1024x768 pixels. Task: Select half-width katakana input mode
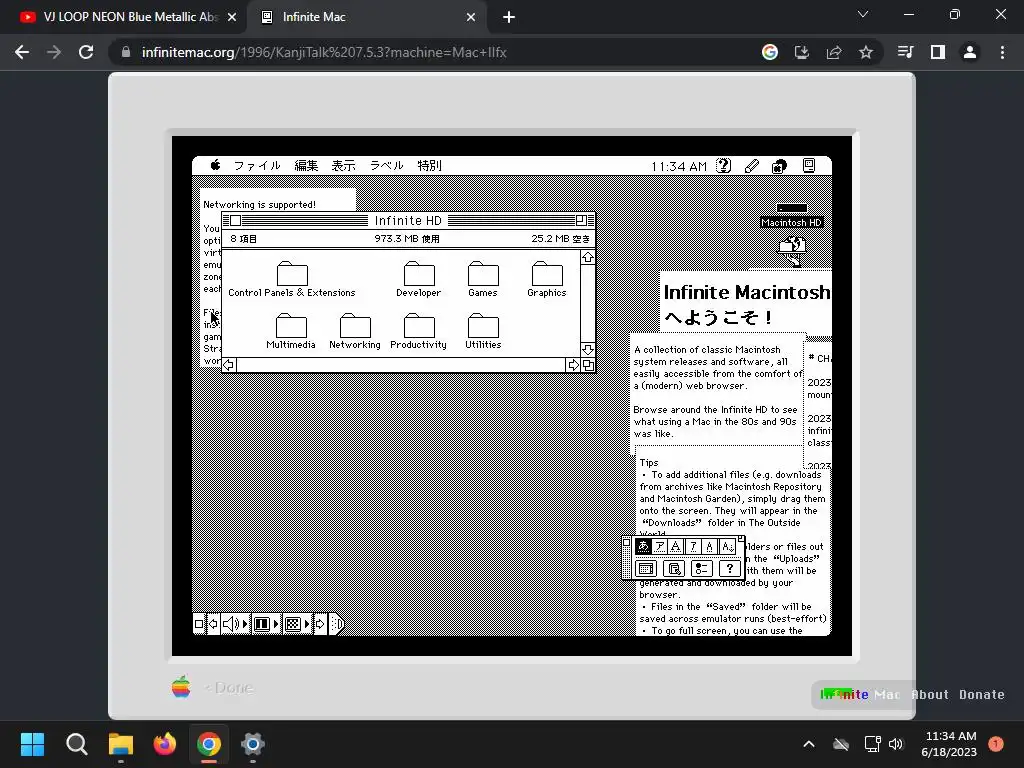(693, 547)
